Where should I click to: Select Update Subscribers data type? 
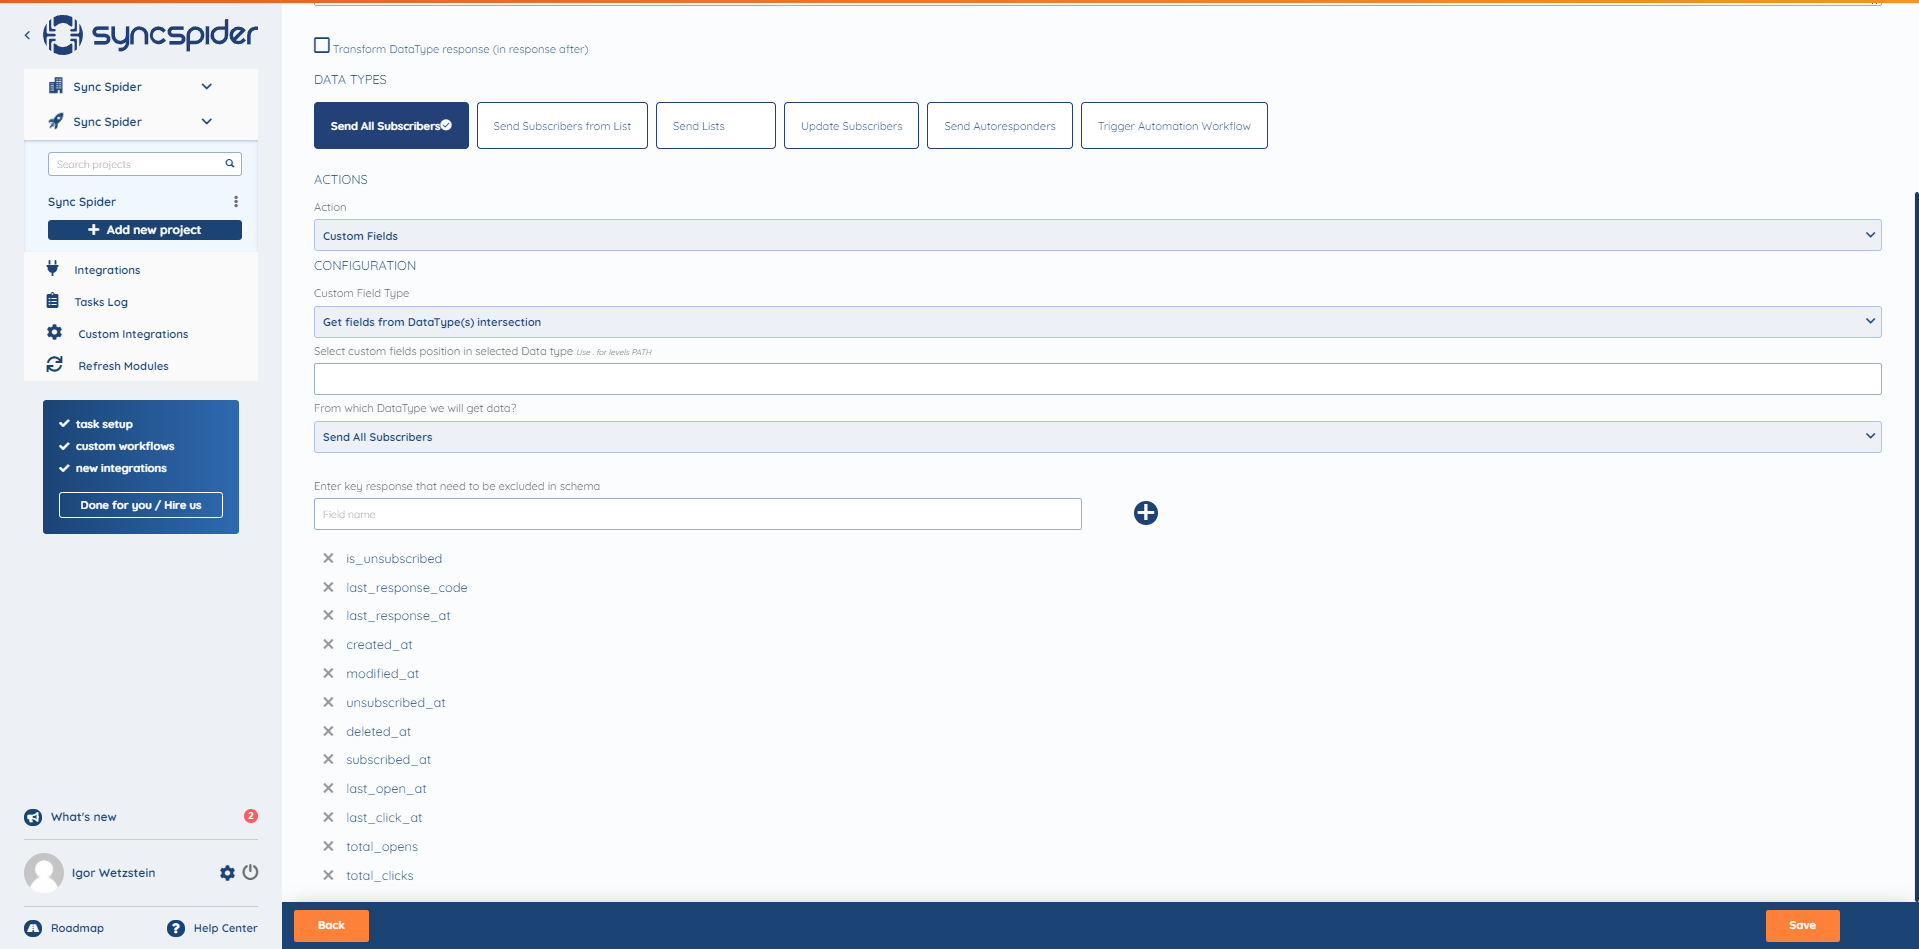851,126
